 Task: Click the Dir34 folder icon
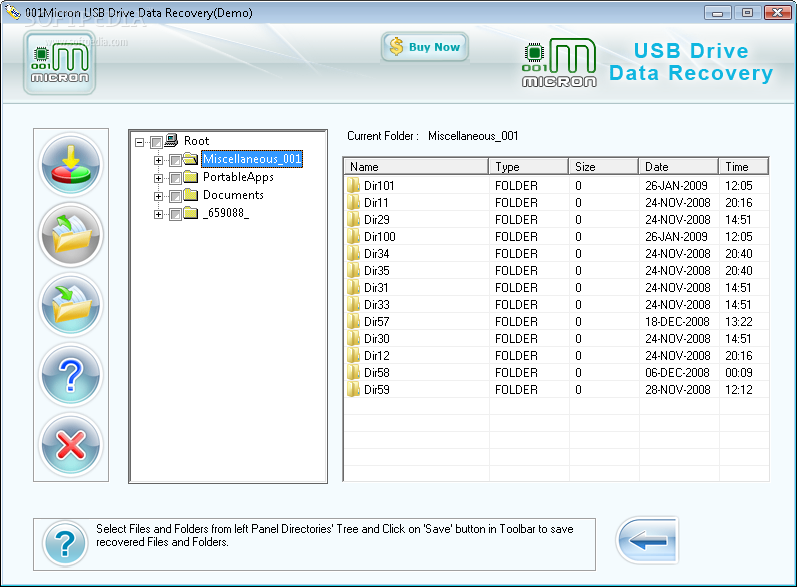click(353, 253)
